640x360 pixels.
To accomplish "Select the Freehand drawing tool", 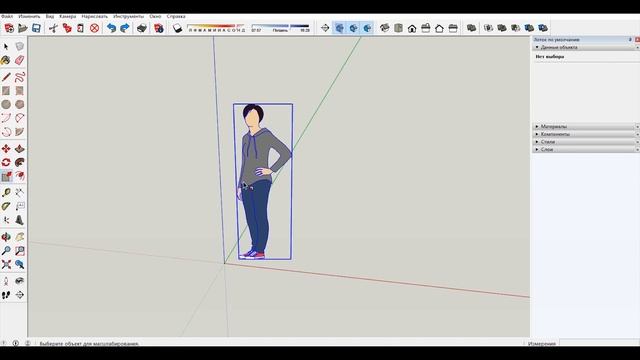I will [x=20, y=77].
